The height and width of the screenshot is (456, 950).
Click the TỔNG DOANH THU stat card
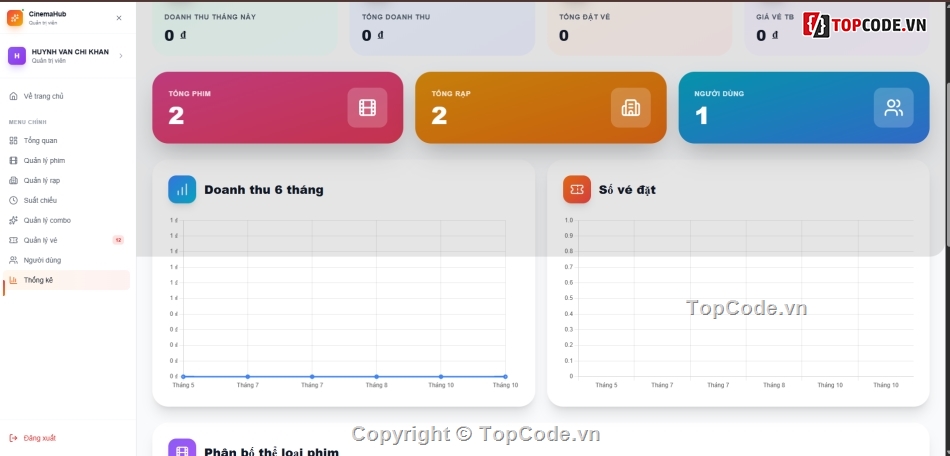pyautogui.click(x=442, y=28)
